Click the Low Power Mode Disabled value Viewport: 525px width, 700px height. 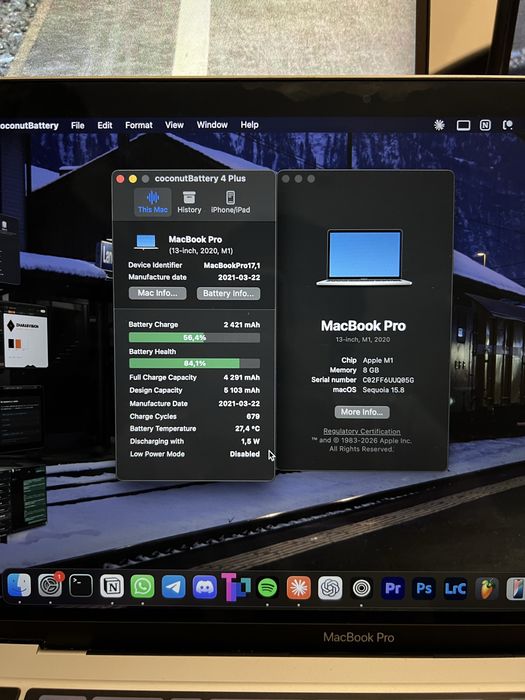(245, 454)
